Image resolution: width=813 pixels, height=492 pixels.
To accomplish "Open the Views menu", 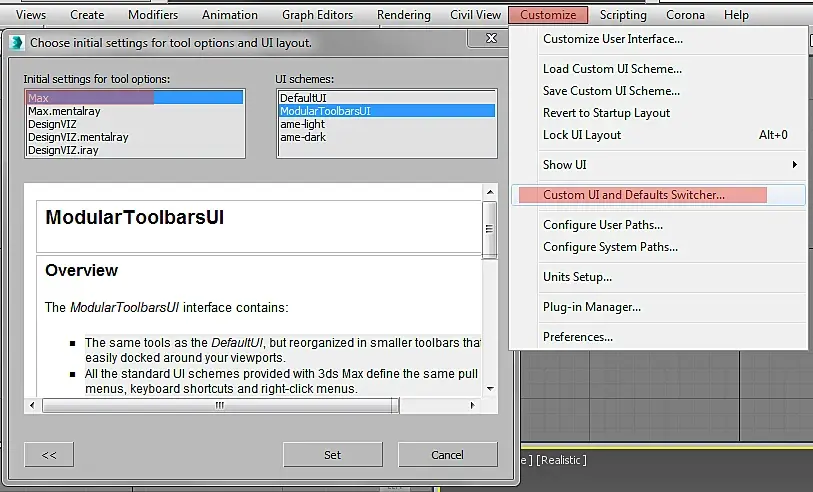I will [31, 15].
